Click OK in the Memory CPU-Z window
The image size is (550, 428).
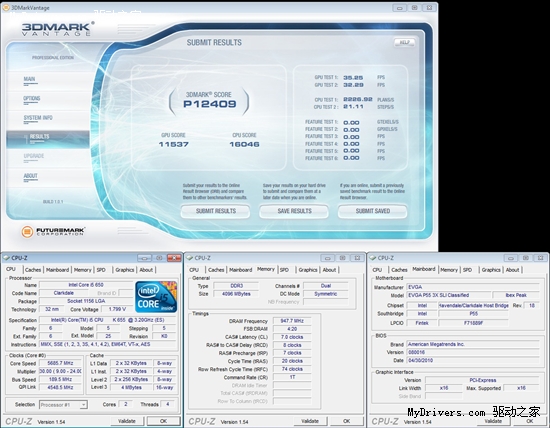(x=347, y=421)
